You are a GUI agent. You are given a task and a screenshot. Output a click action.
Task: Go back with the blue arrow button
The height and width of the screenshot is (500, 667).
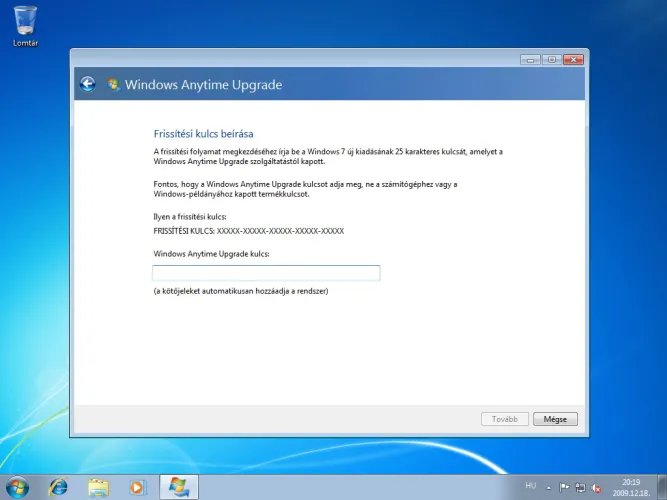[x=88, y=84]
